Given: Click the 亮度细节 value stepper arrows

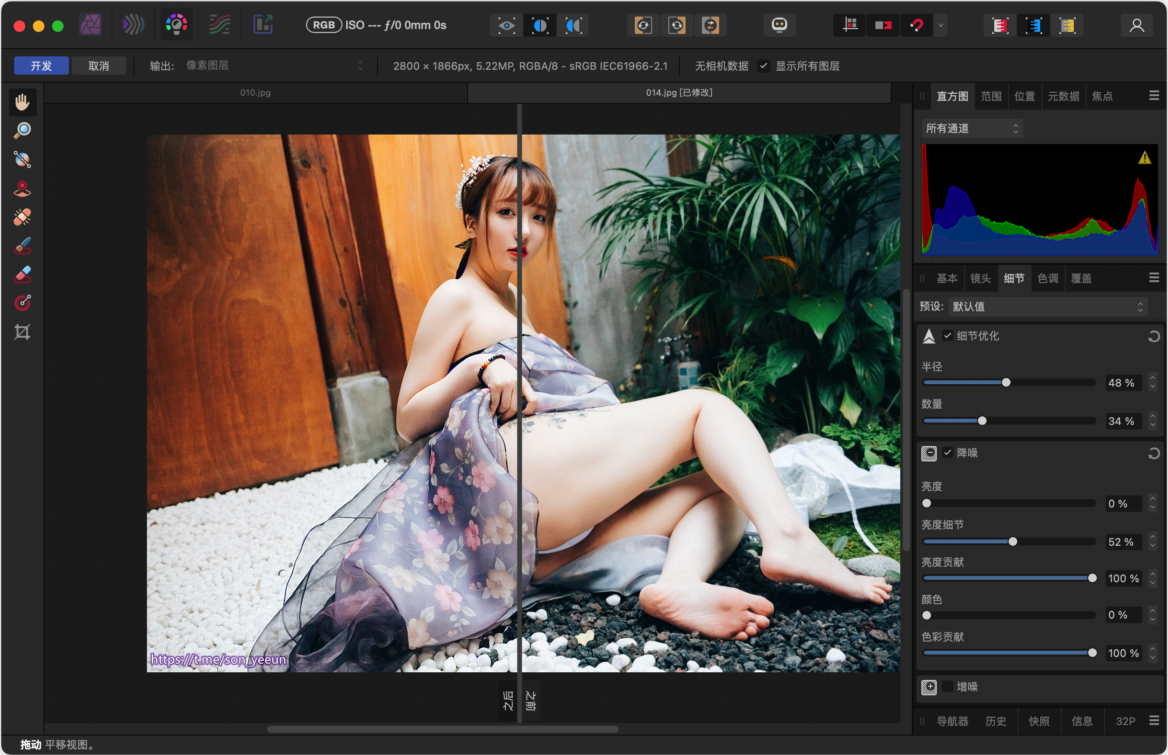Looking at the screenshot, I should click(1152, 542).
